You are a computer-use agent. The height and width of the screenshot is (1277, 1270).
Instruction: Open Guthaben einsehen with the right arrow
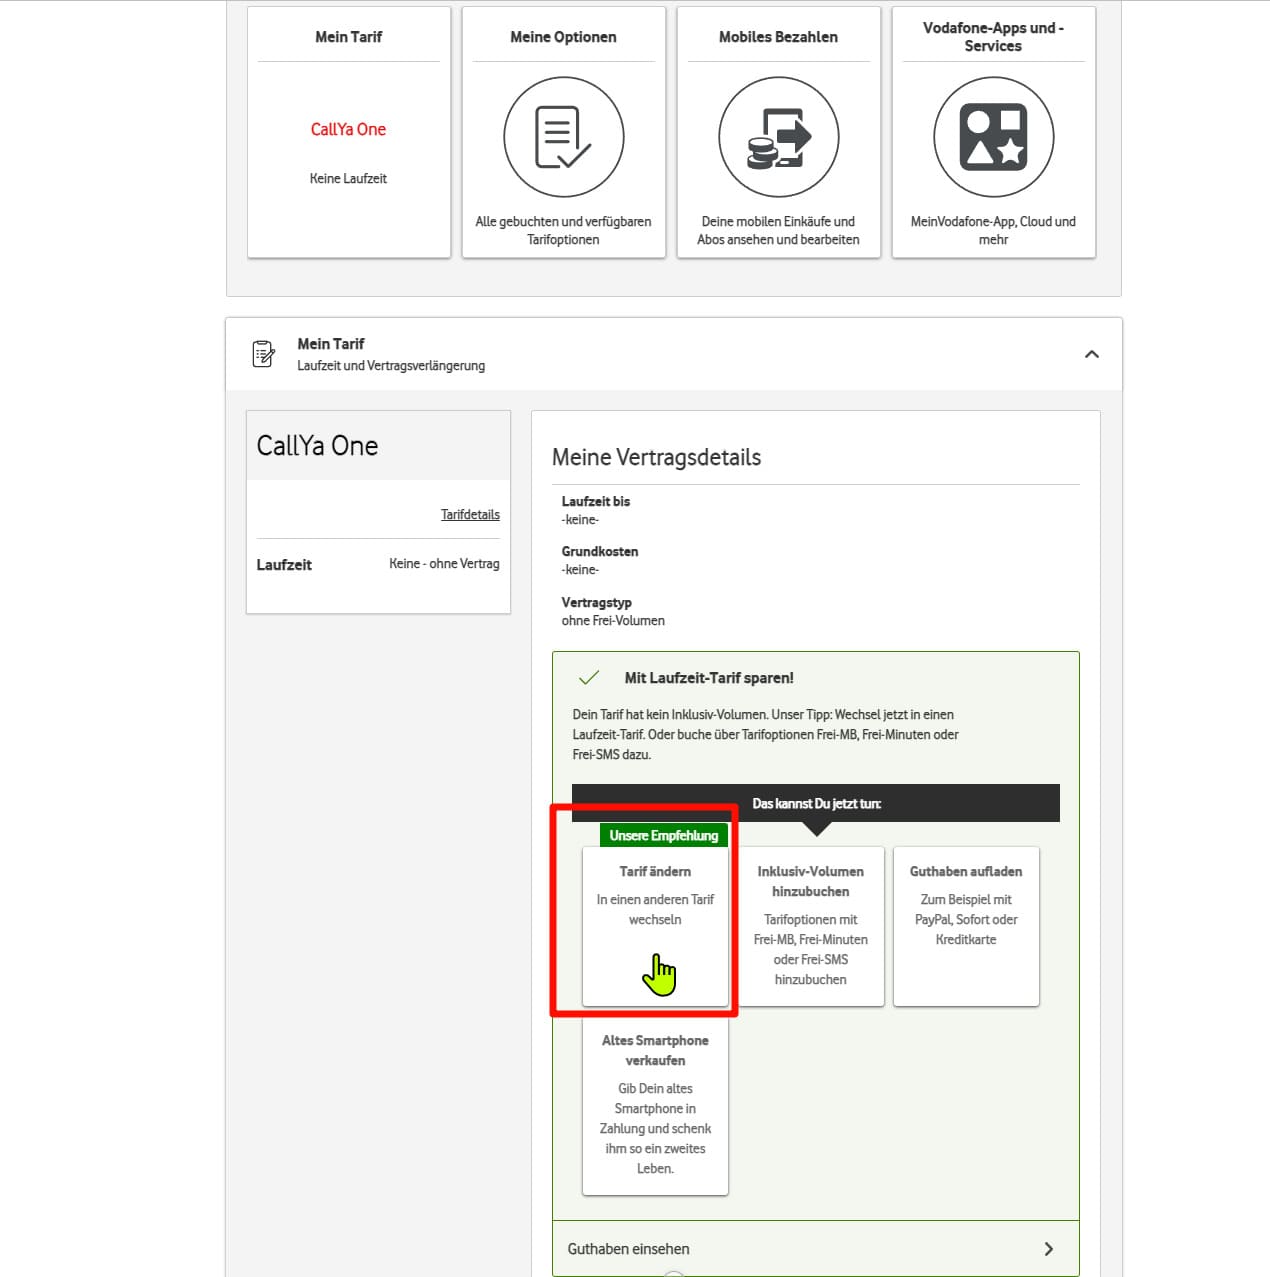(1048, 1249)
